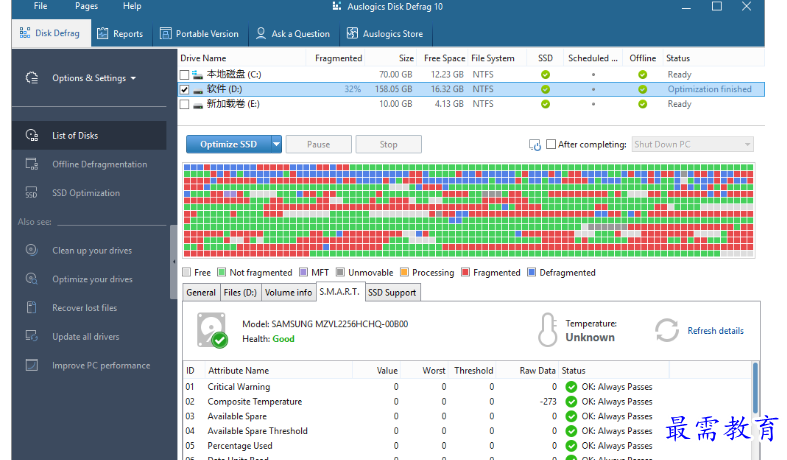Viewport: 787px width, 460px height.
Task: Open the Optimize SSD dropdown arrow
Action: coord(276,144)
